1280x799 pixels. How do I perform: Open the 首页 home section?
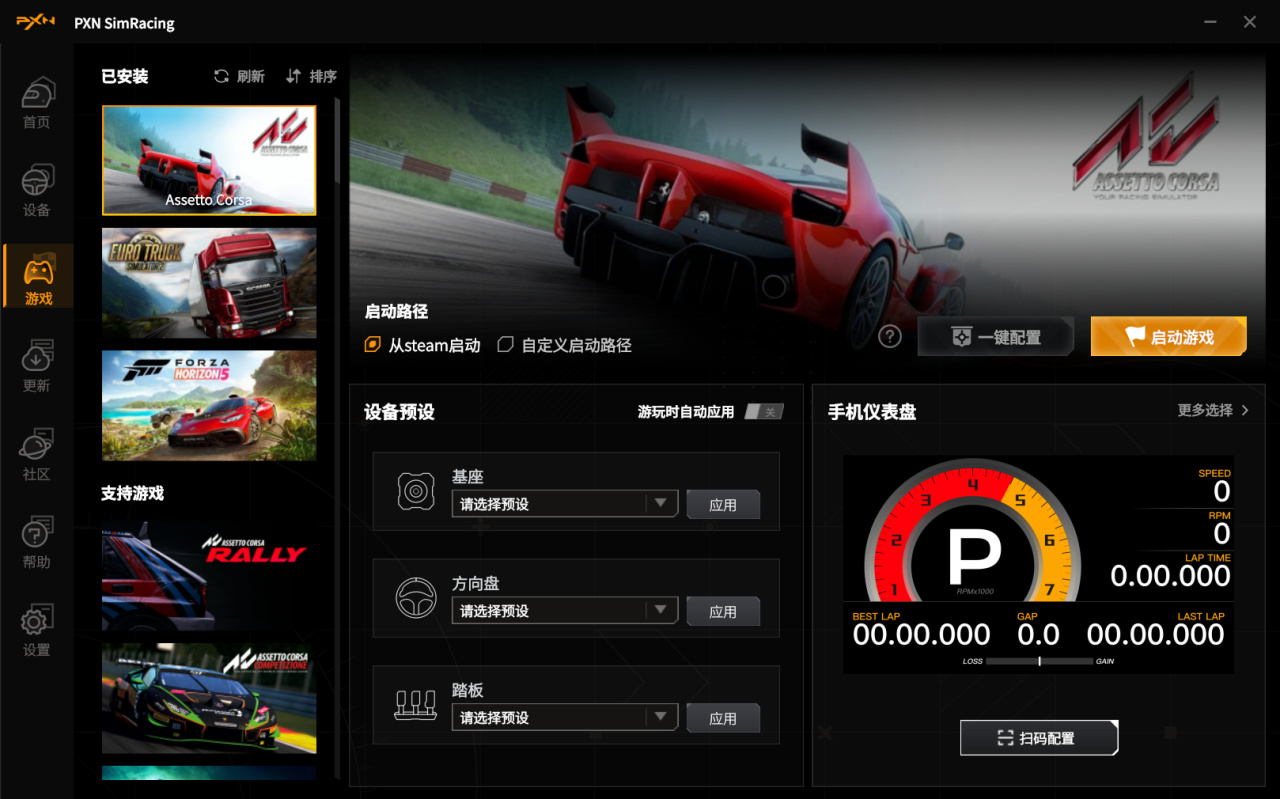[x=37, y=104]
